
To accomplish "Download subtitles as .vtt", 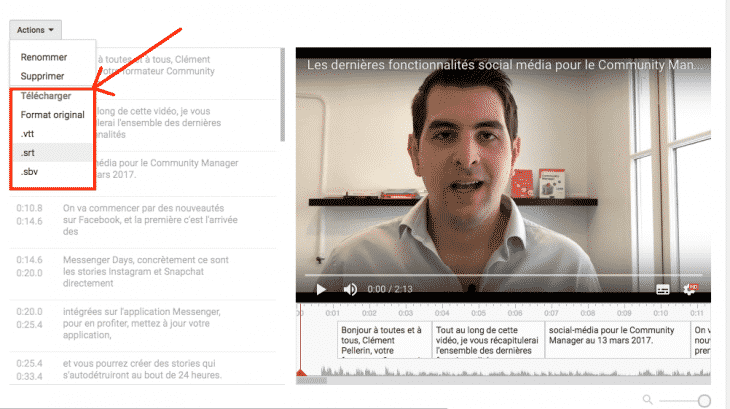I will point(29,133).
